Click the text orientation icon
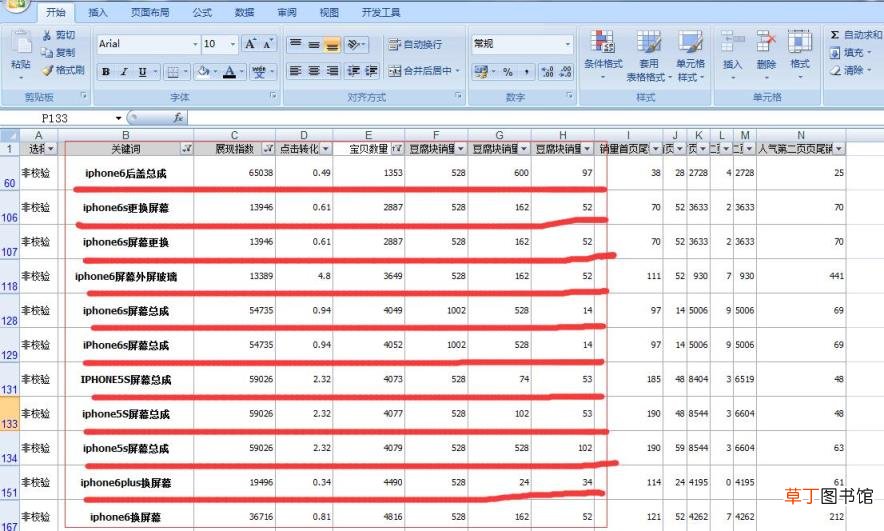This screenshot has width=884, height=531. click(x=353, y=44)
